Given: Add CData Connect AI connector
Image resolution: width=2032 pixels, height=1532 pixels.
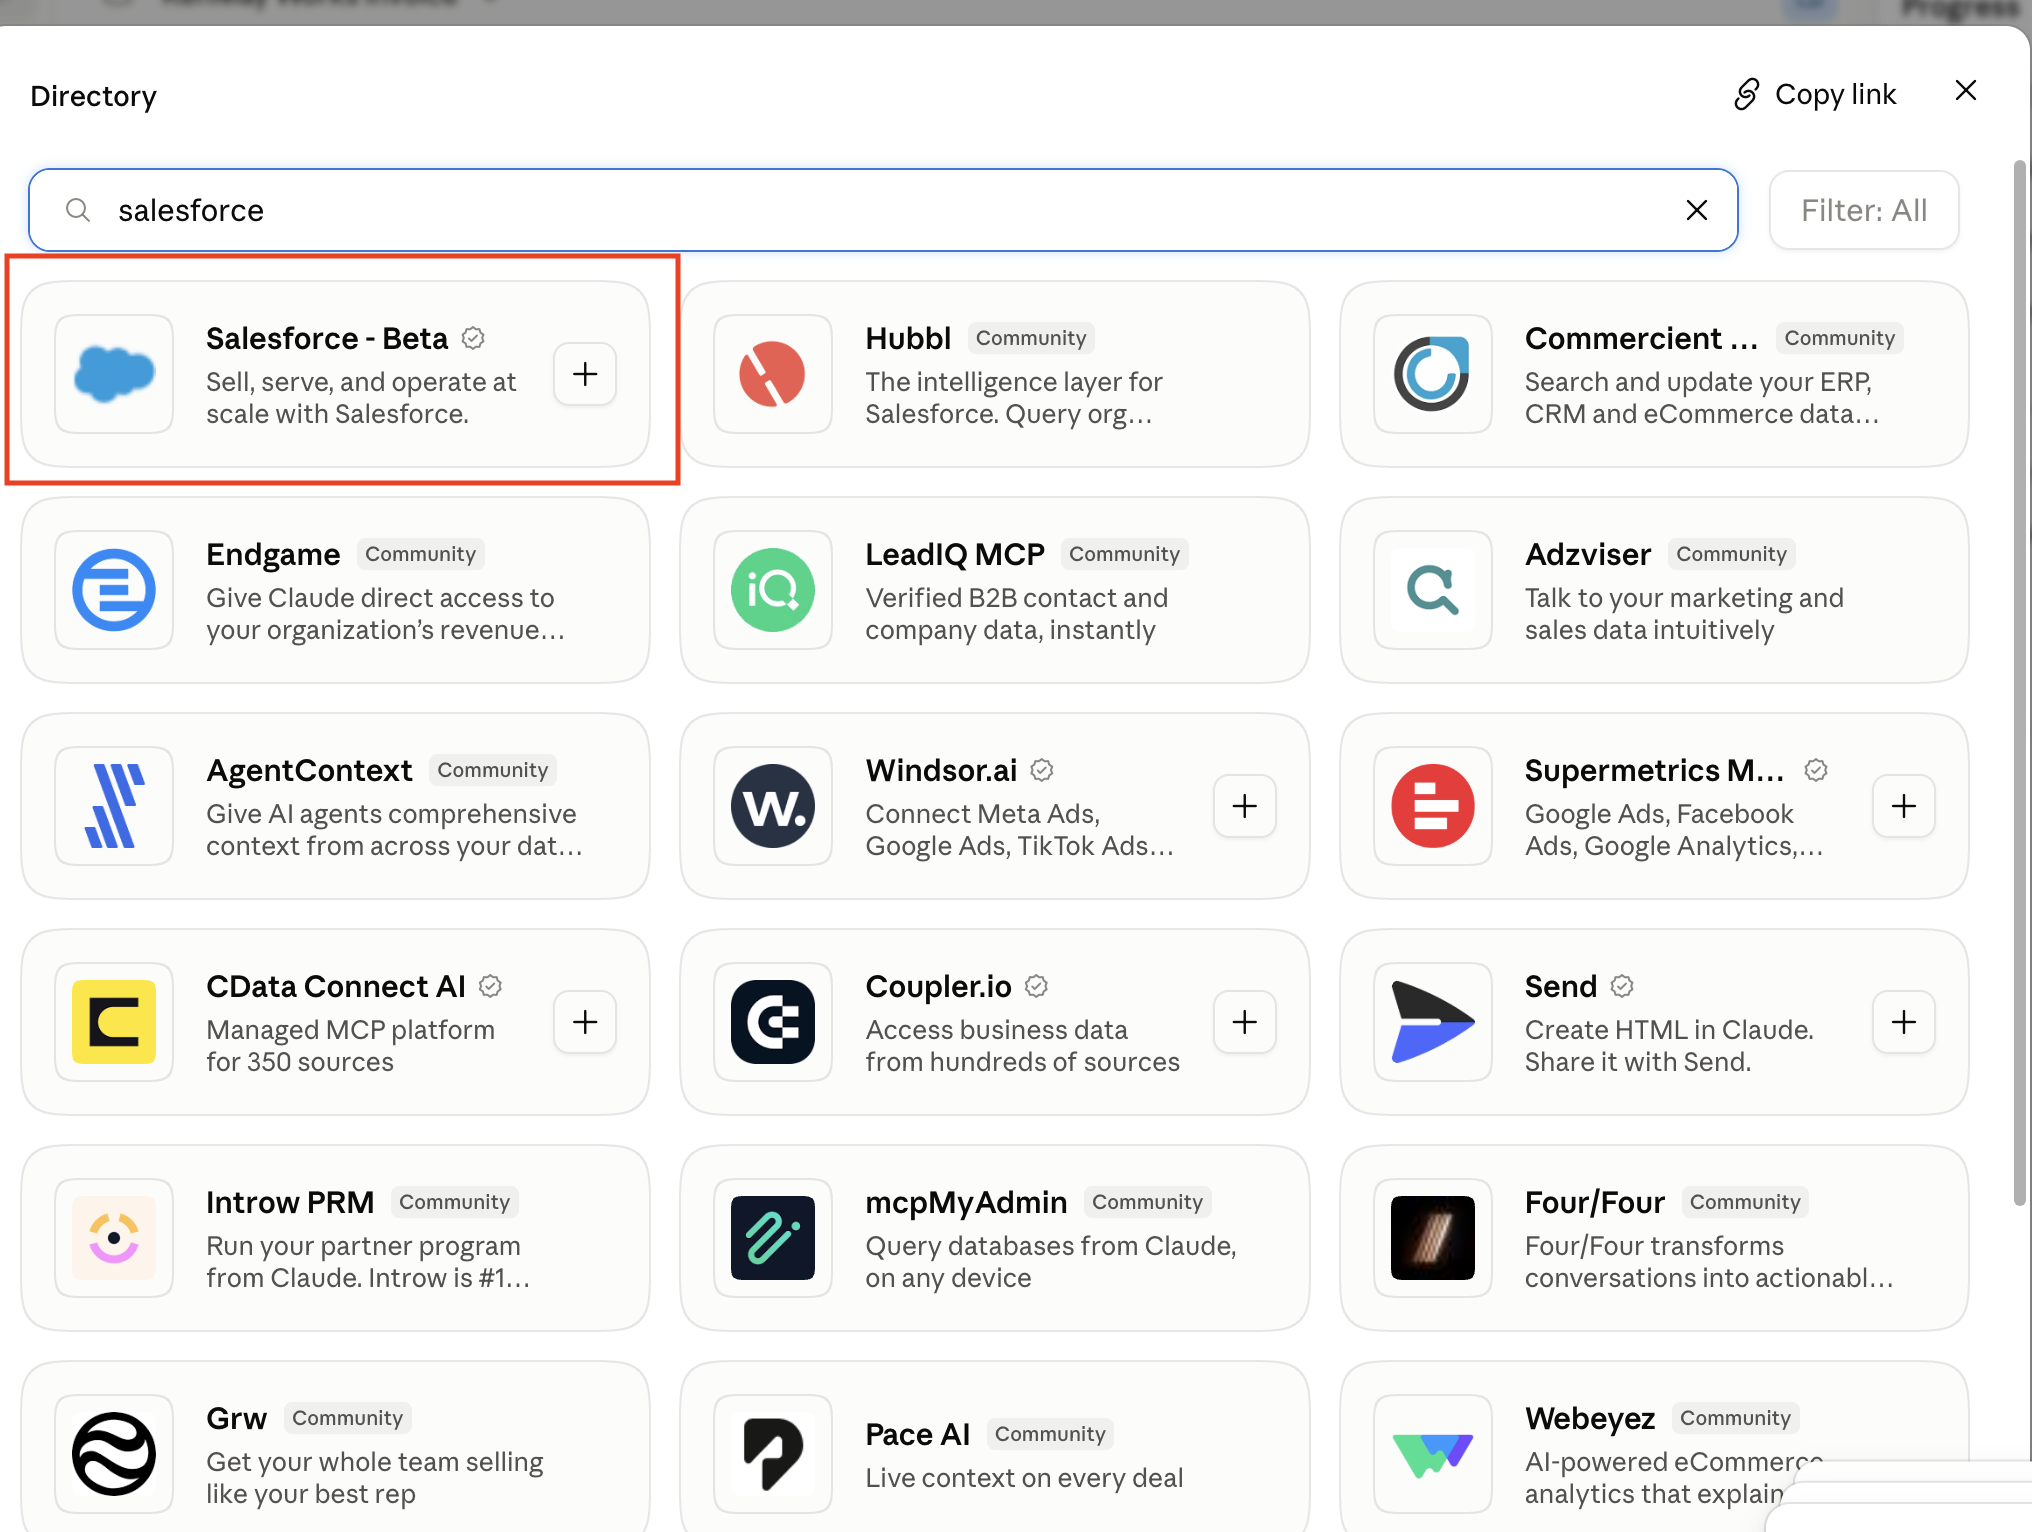Looking at the screenshot, I should click(x=585, y=1022).
